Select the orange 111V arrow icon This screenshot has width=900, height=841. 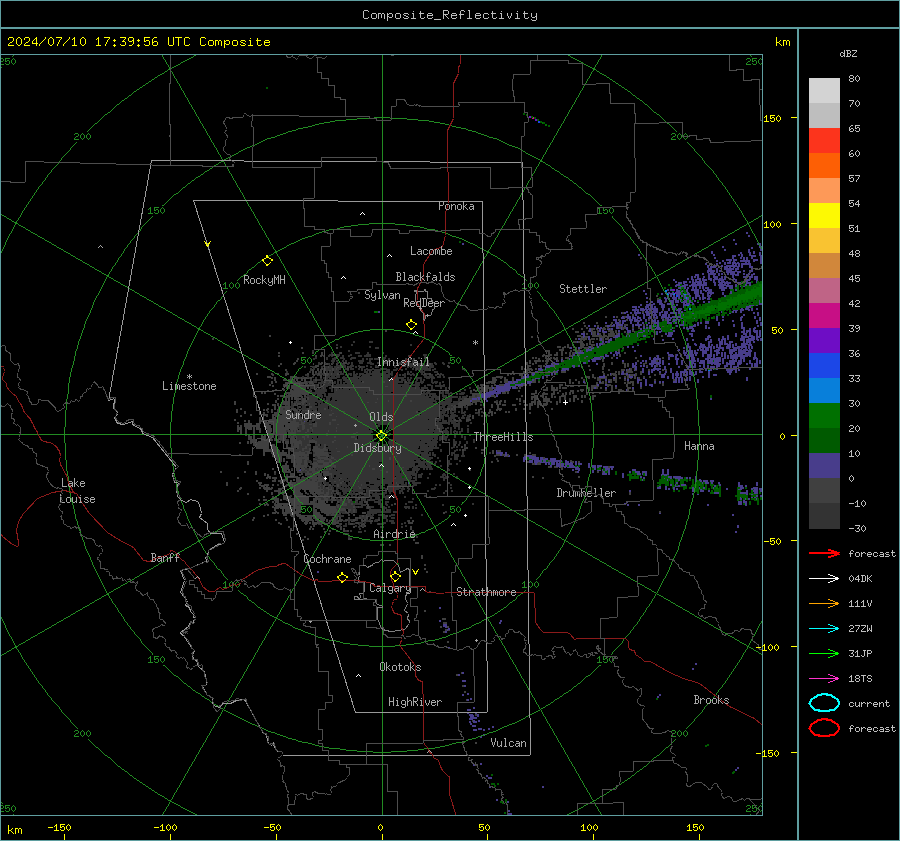(x=824, y=603)
